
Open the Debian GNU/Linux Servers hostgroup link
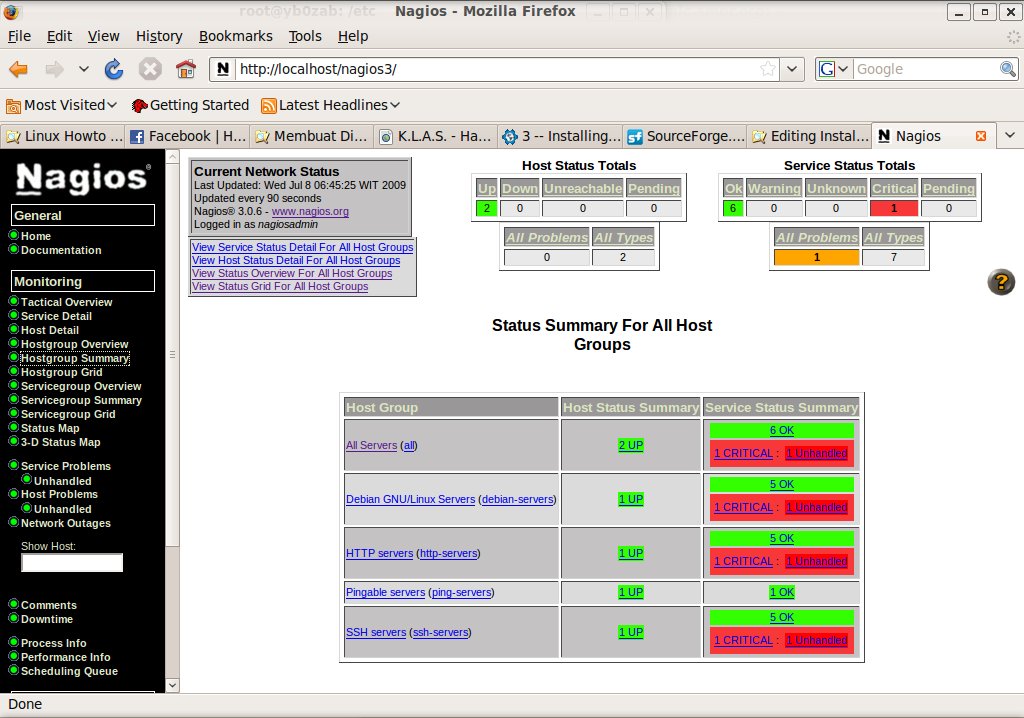pyautogui.click(x=410, y=499)
